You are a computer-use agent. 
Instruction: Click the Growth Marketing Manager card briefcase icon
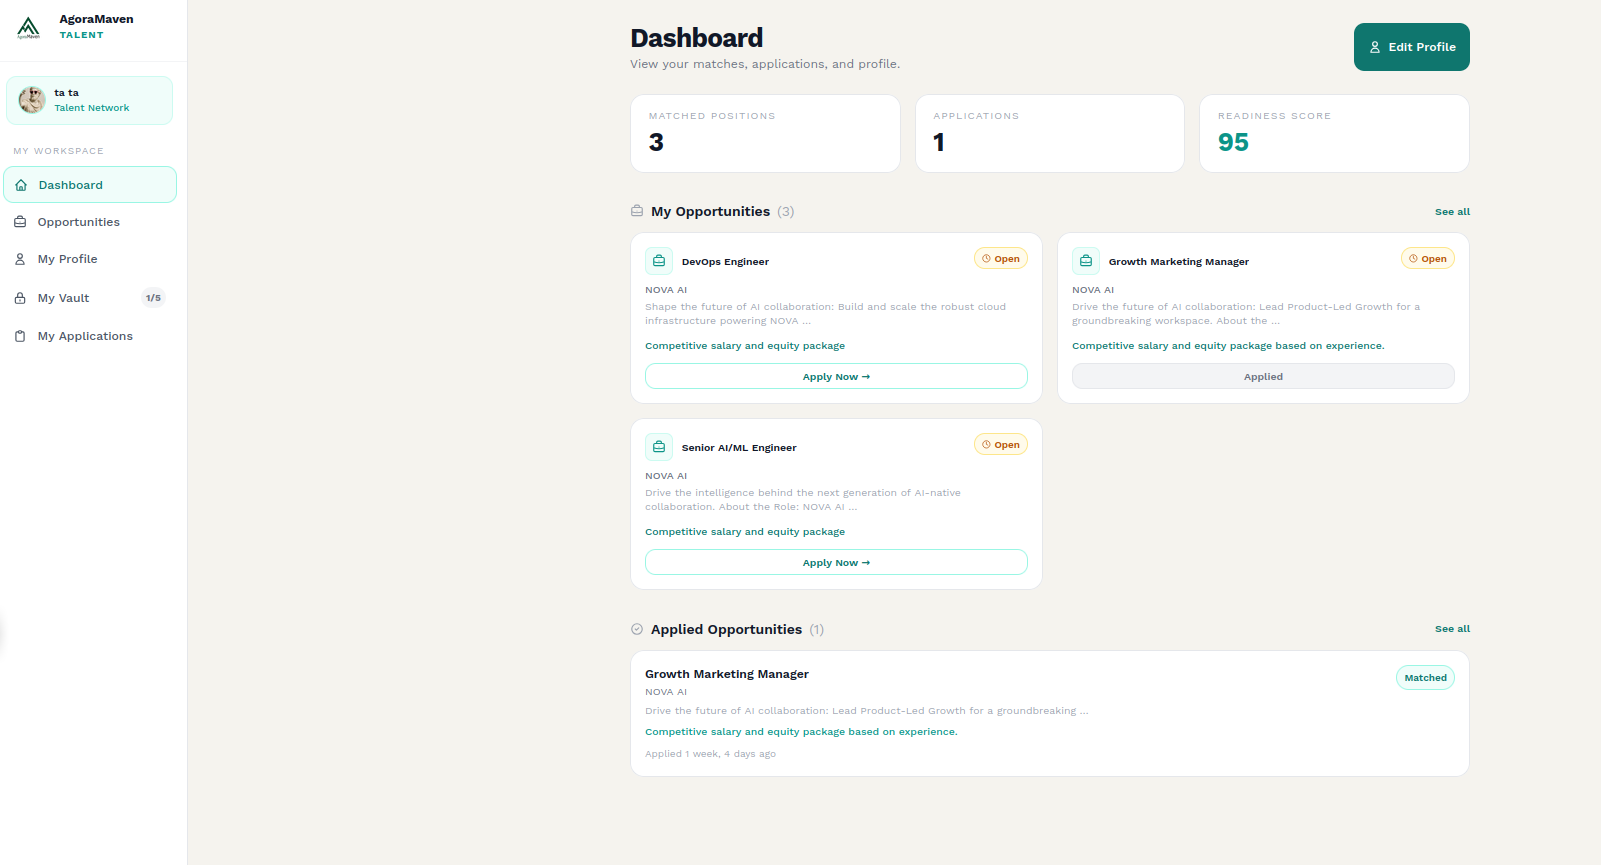point(1086,261)
